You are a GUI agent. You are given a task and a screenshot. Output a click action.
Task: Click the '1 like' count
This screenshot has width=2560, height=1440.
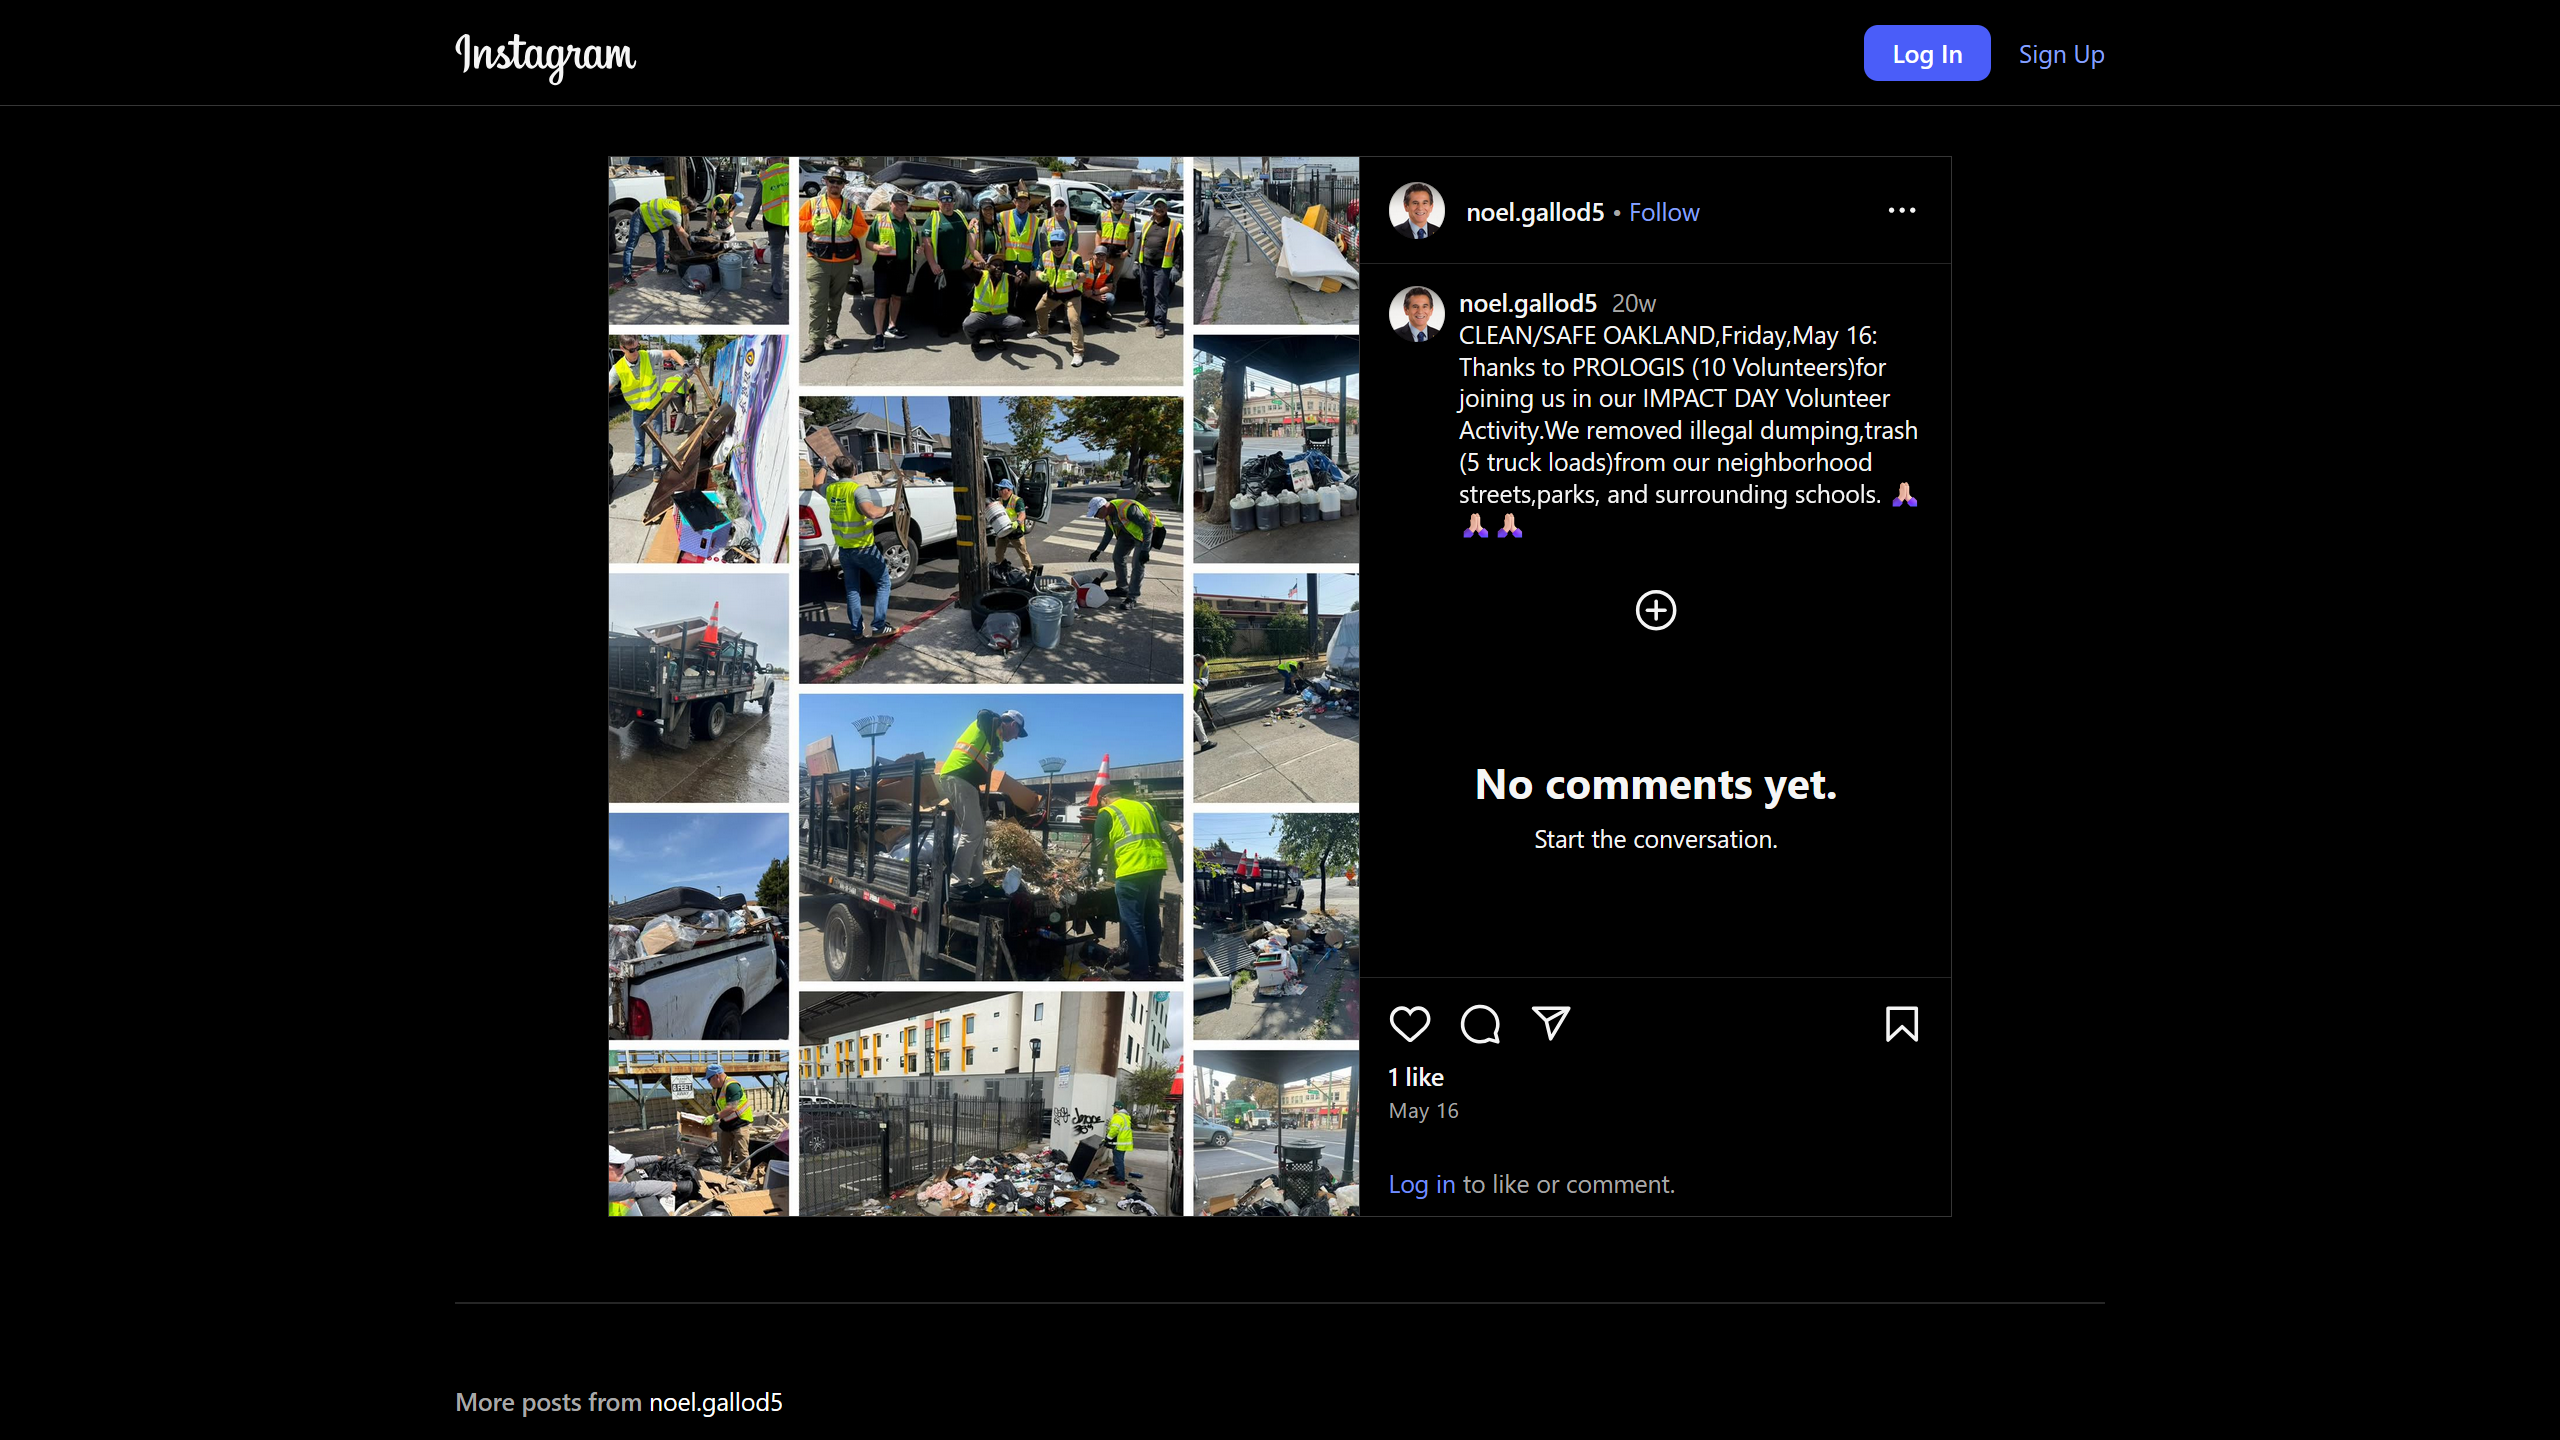click(x=1416, y=1077)
